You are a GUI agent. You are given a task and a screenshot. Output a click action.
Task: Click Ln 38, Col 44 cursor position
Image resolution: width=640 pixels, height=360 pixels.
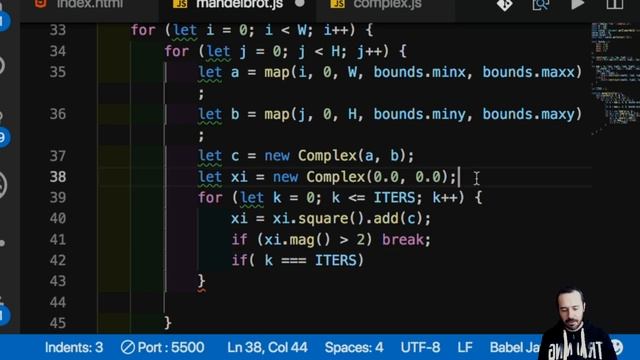(267, 347)
